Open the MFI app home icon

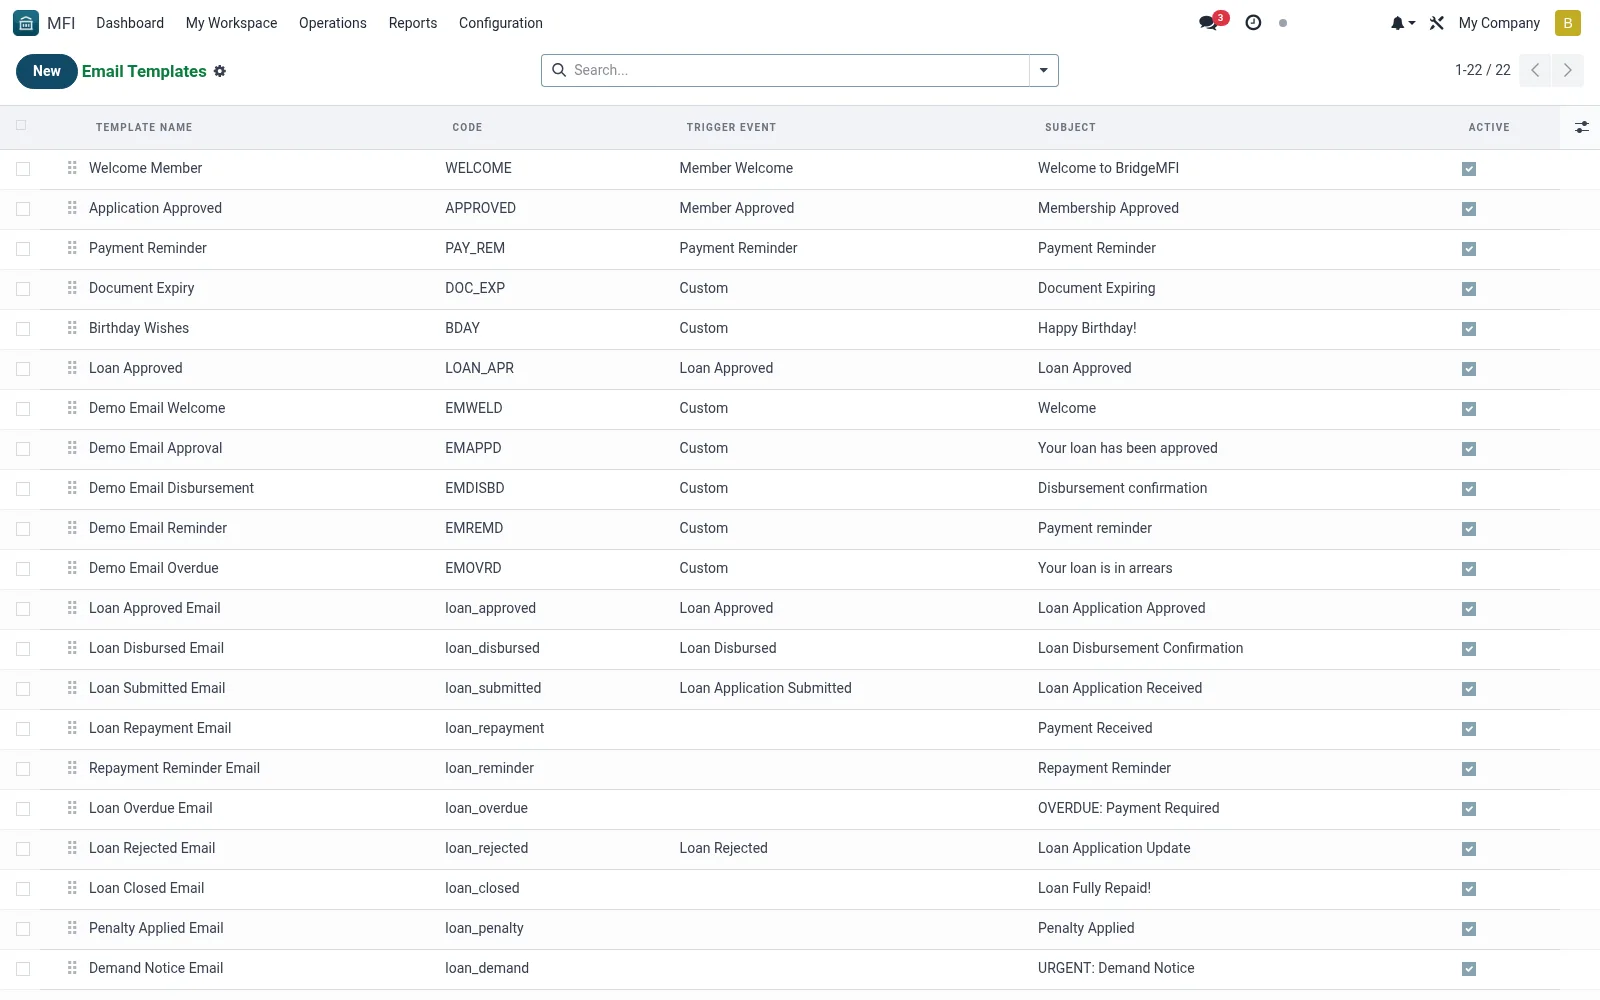[26, 22]
